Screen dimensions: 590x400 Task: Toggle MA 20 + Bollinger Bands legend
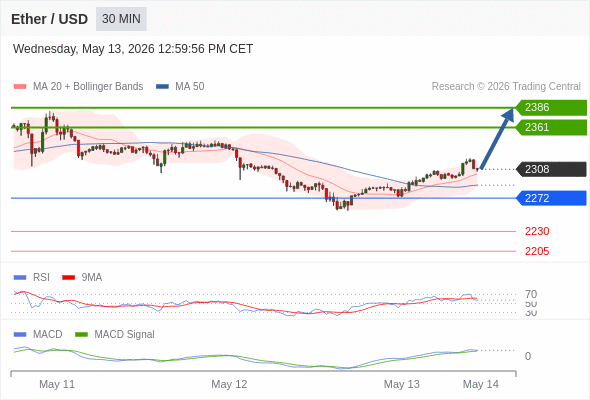coord(78,87)
